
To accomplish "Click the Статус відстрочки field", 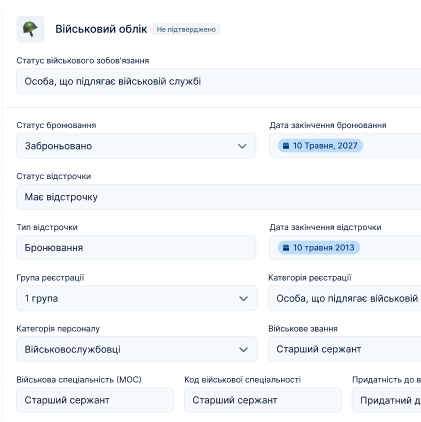I will (219, 197).
